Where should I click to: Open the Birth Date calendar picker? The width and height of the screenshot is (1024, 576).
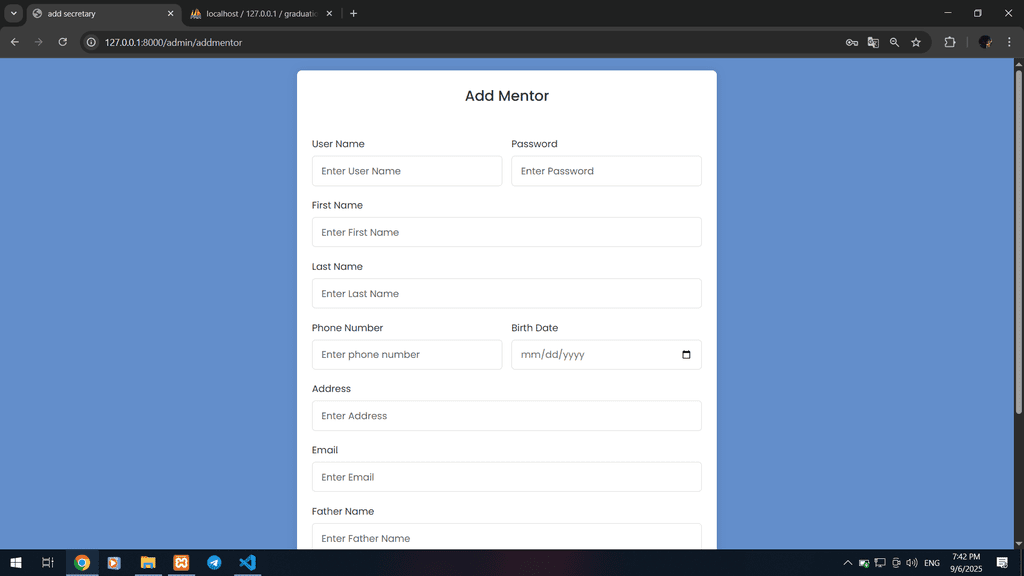pos(686,355)
